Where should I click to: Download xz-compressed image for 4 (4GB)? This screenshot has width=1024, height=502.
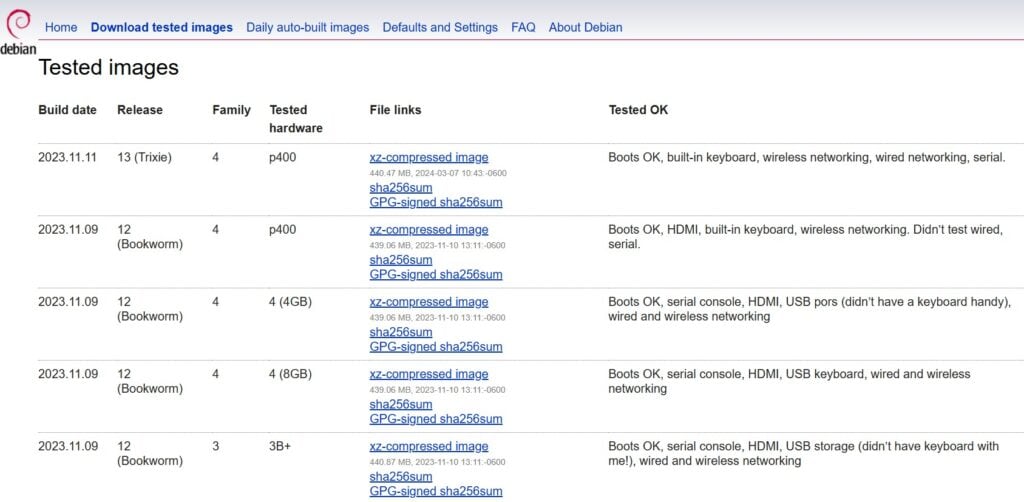[x=428, y=302]
